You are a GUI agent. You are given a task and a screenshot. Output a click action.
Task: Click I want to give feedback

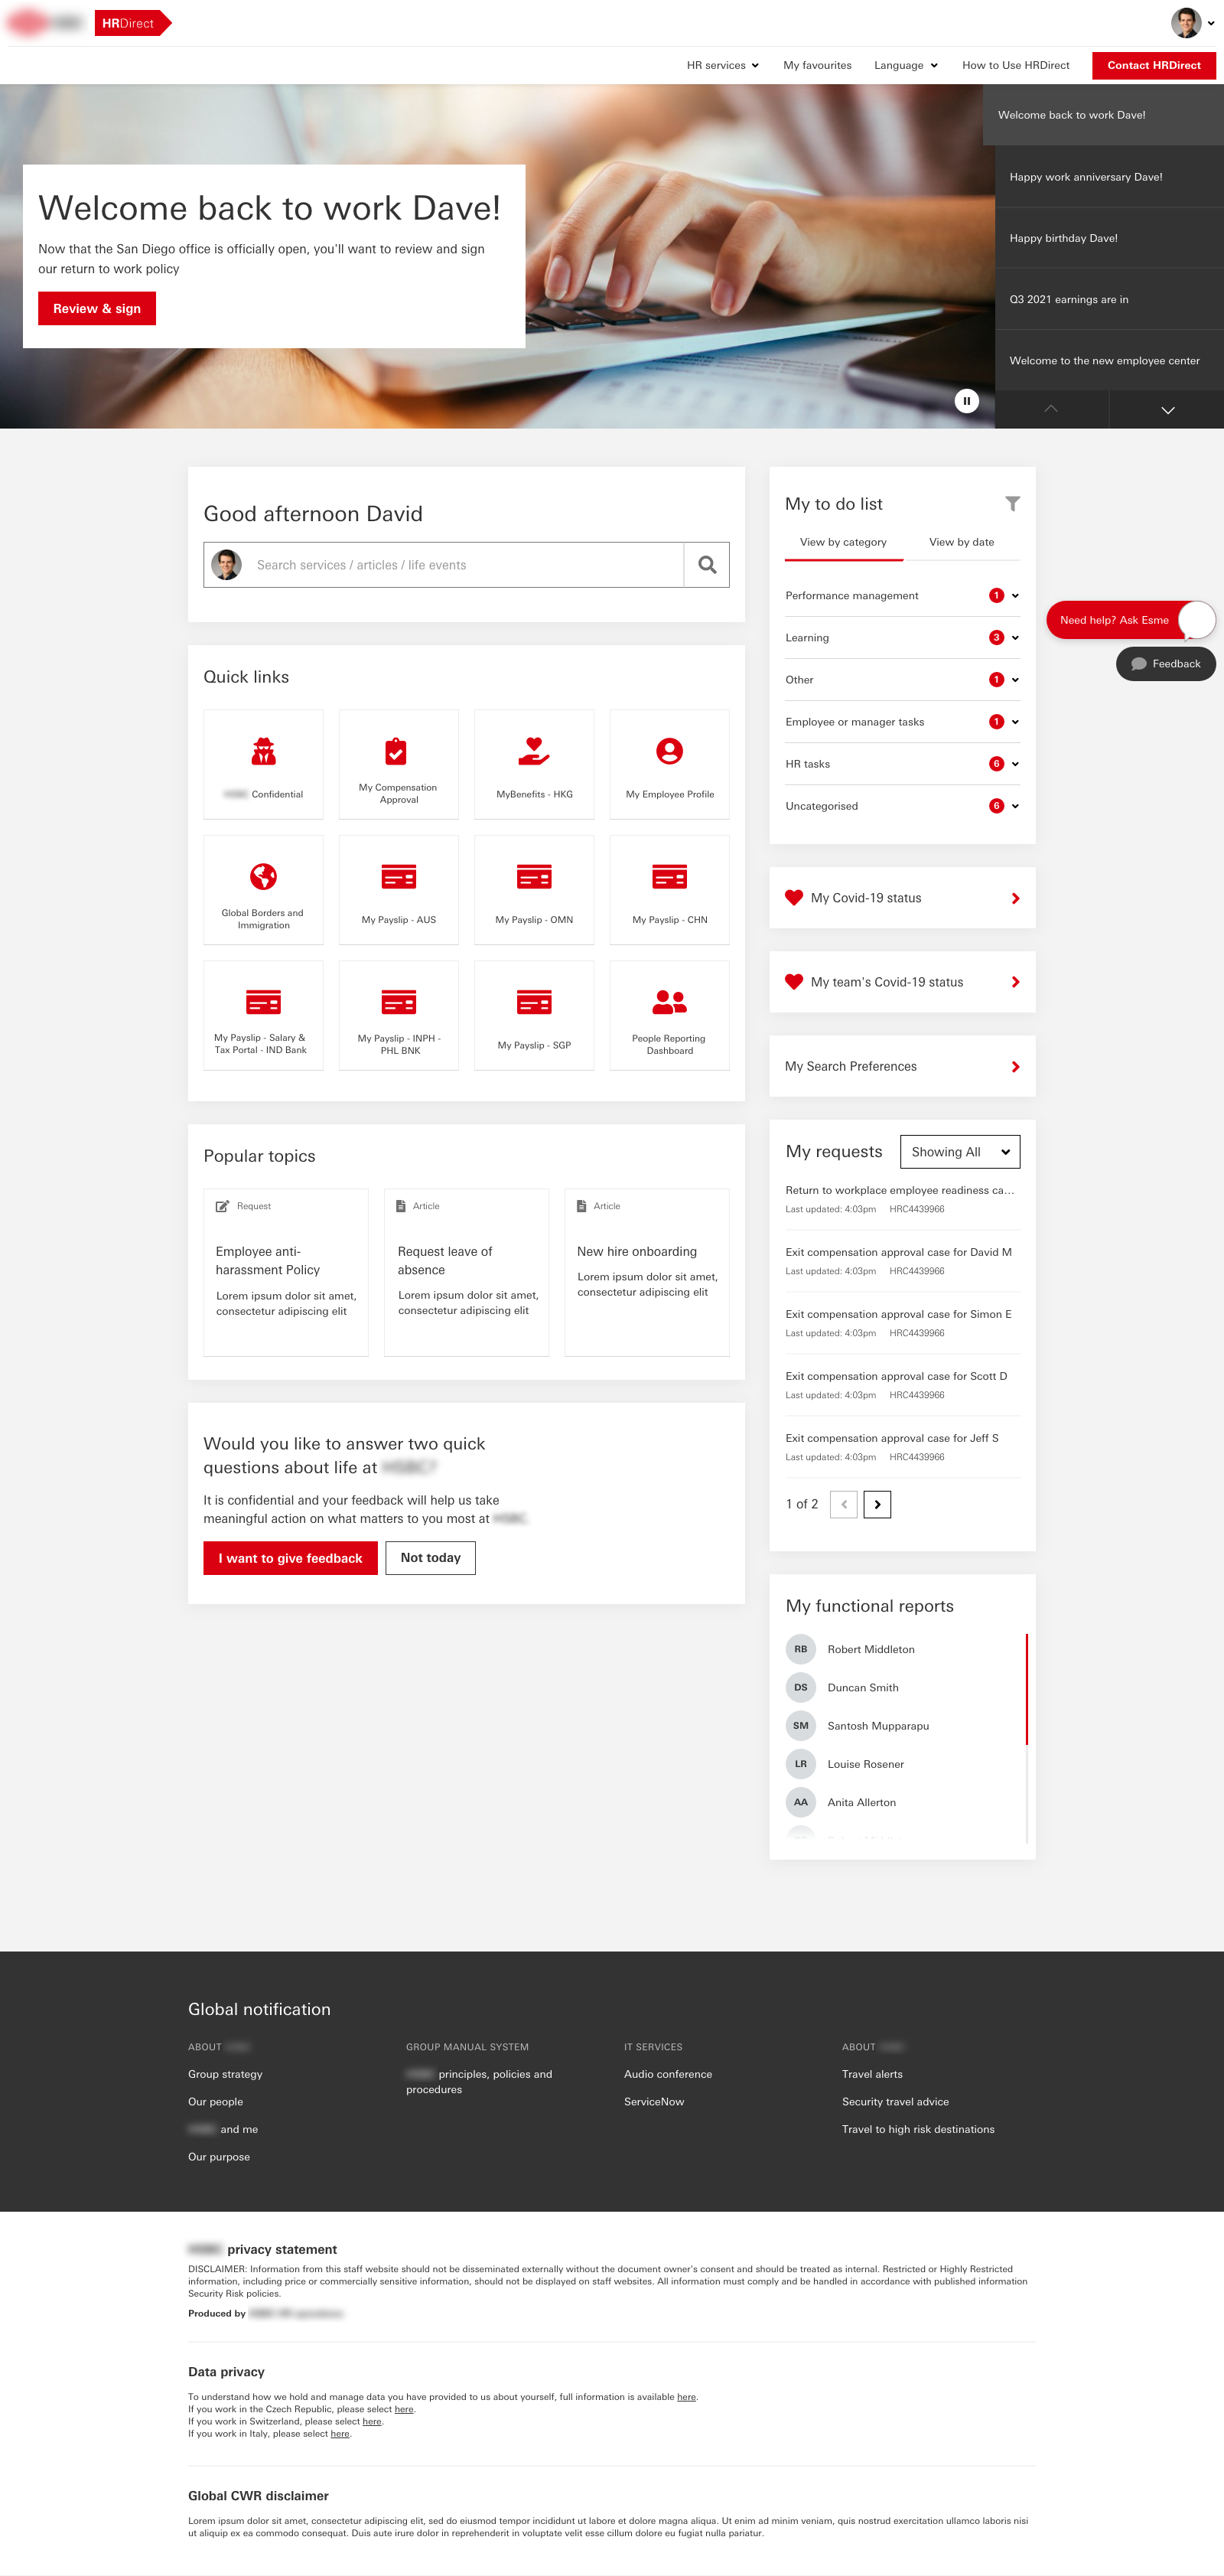coord(290,1557)
